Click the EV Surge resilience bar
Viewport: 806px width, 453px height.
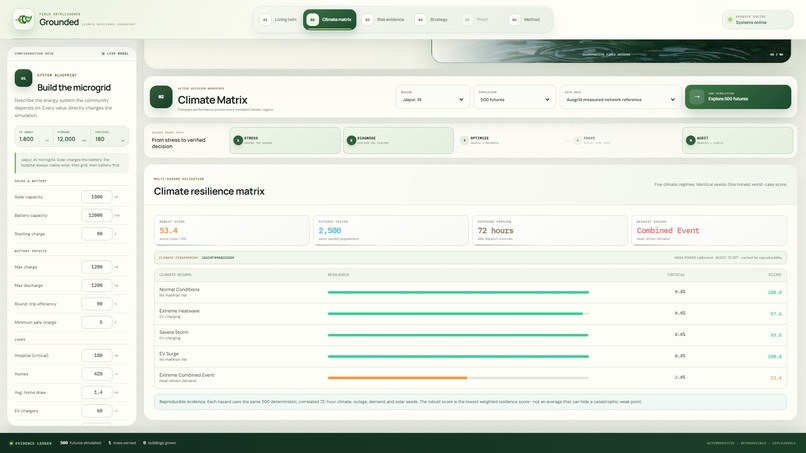(x=458, y=356)
